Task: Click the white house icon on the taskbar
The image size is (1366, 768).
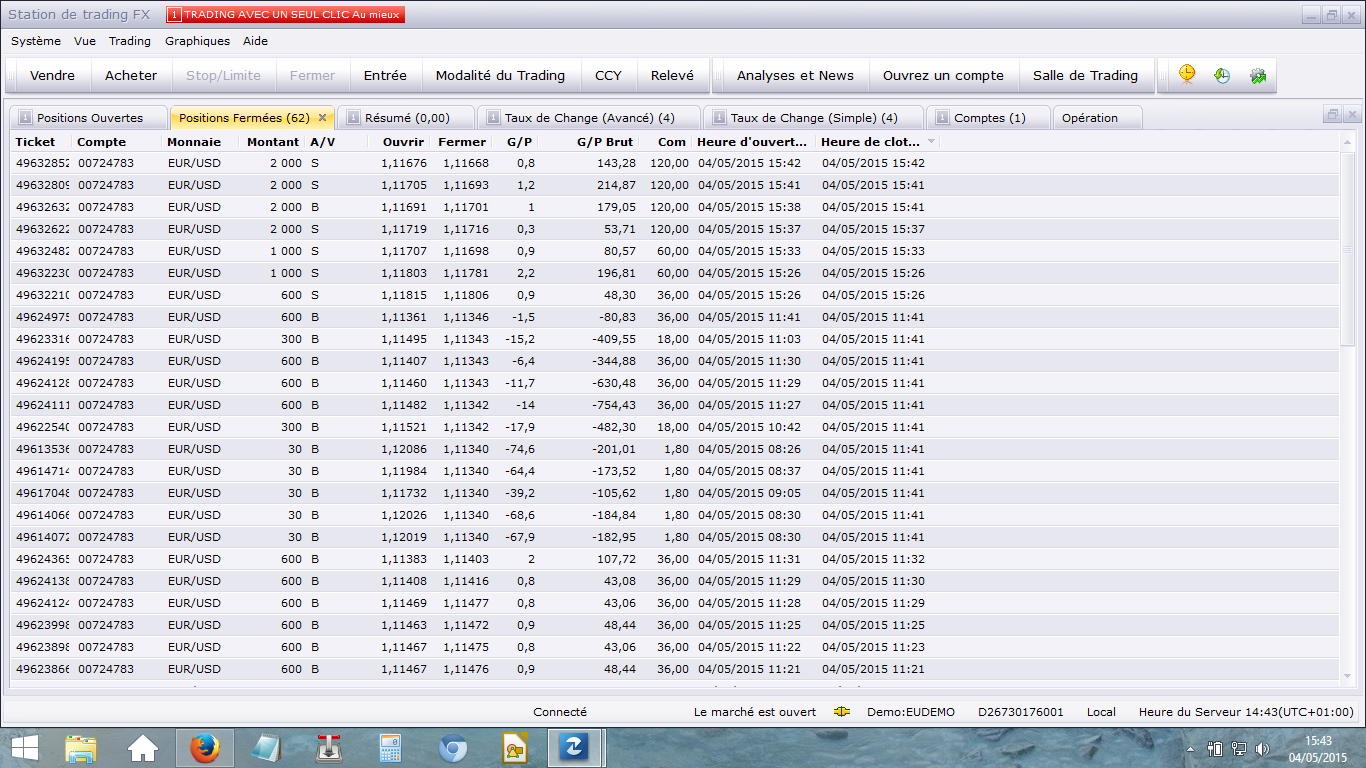Action: 143,748
